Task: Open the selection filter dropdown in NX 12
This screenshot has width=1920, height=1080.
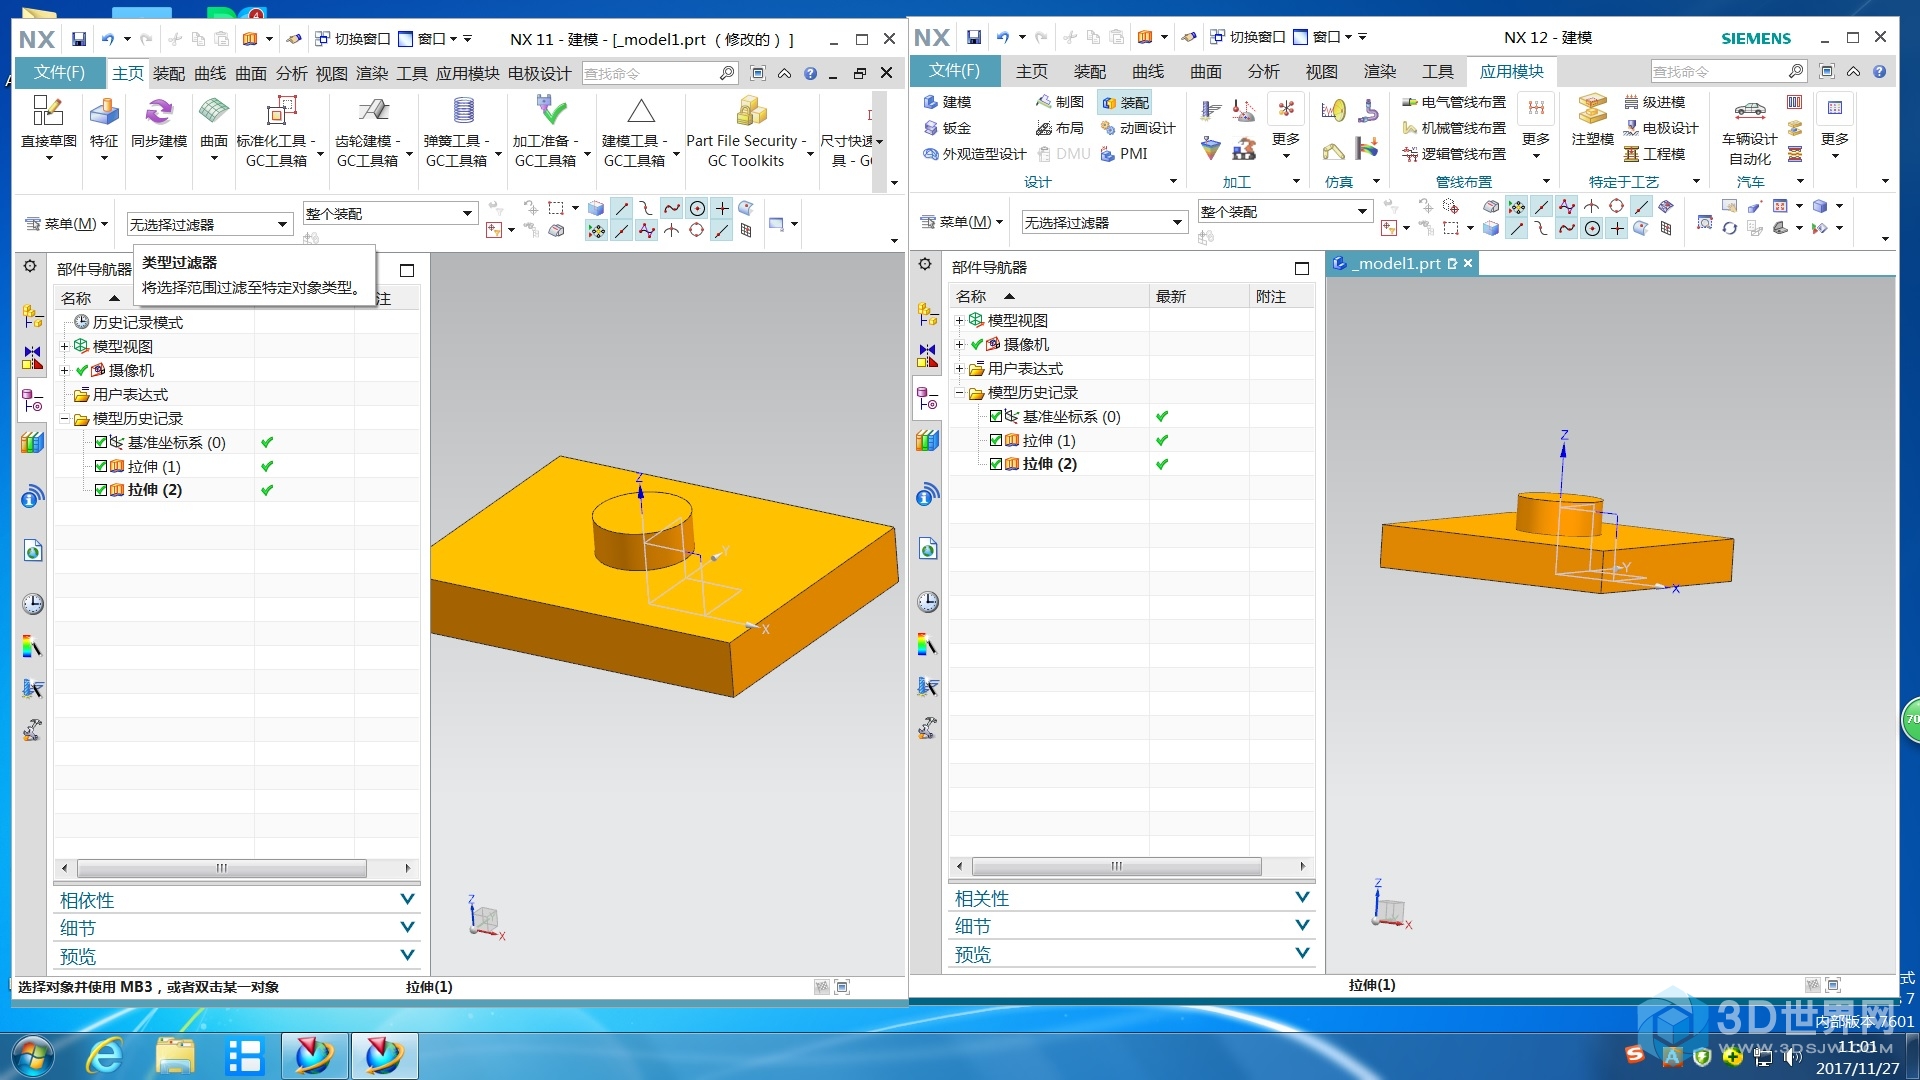Action: coord(1104,222)
